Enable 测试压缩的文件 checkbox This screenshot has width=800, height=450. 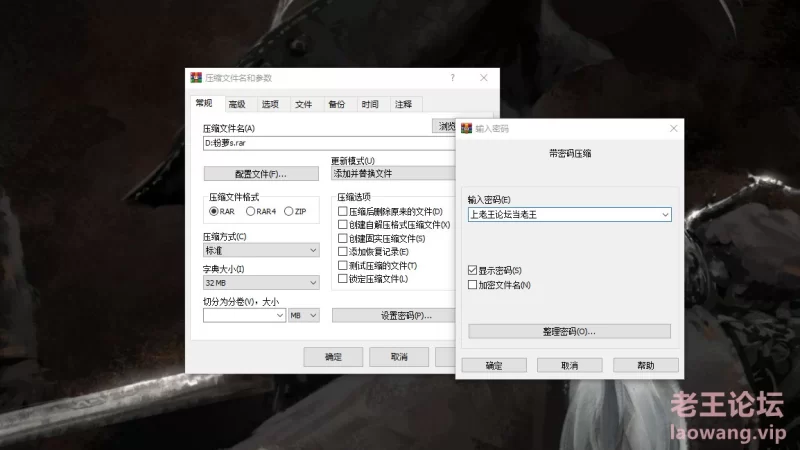(343, 265)
